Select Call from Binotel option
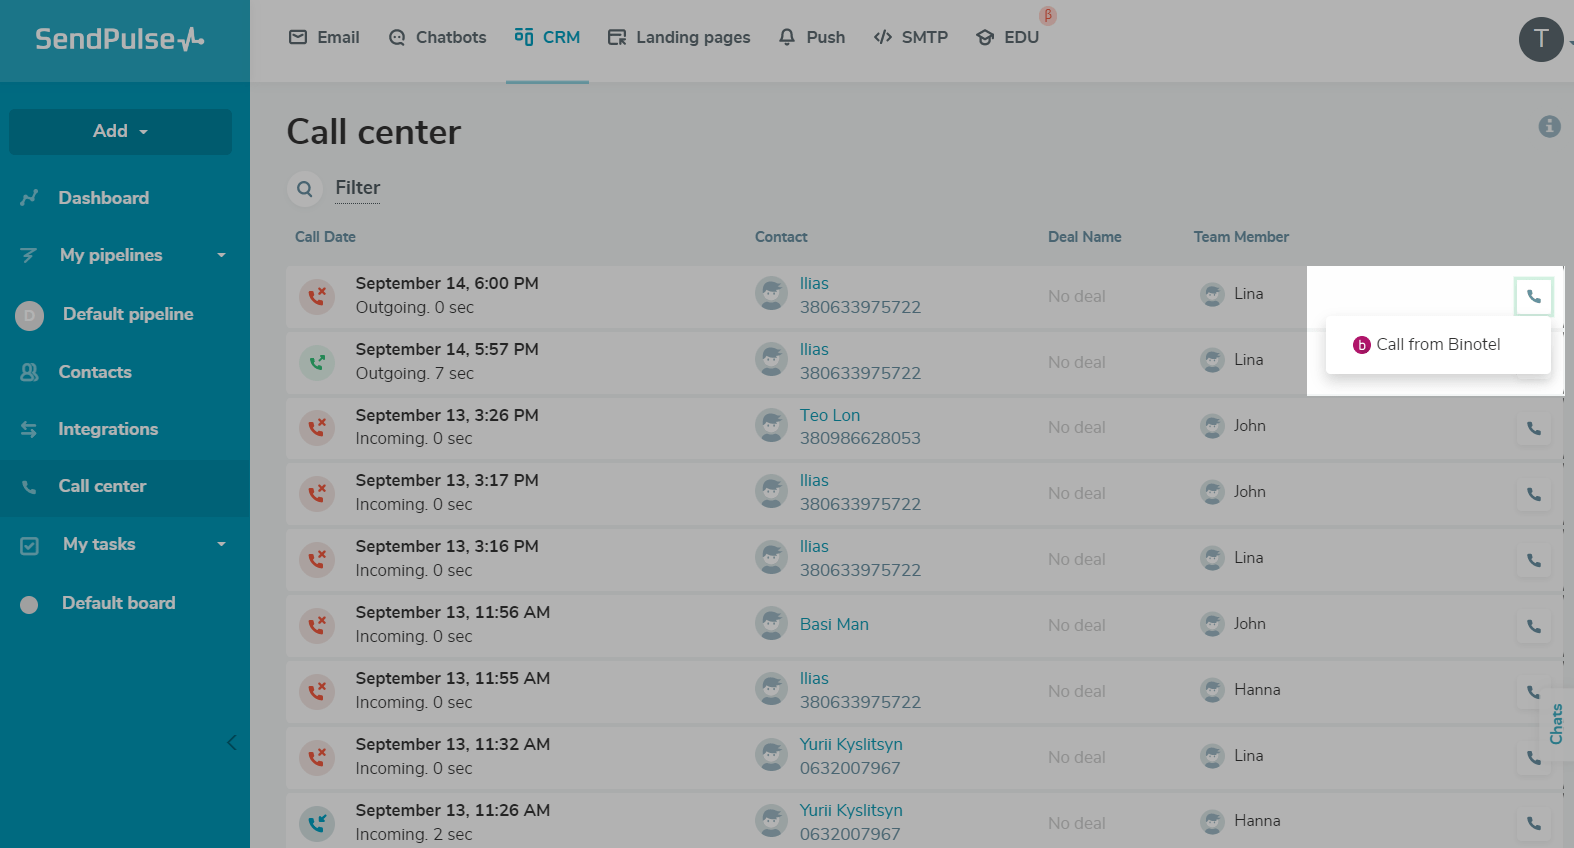The image size is (1574, 848). tap(1437, 345)
